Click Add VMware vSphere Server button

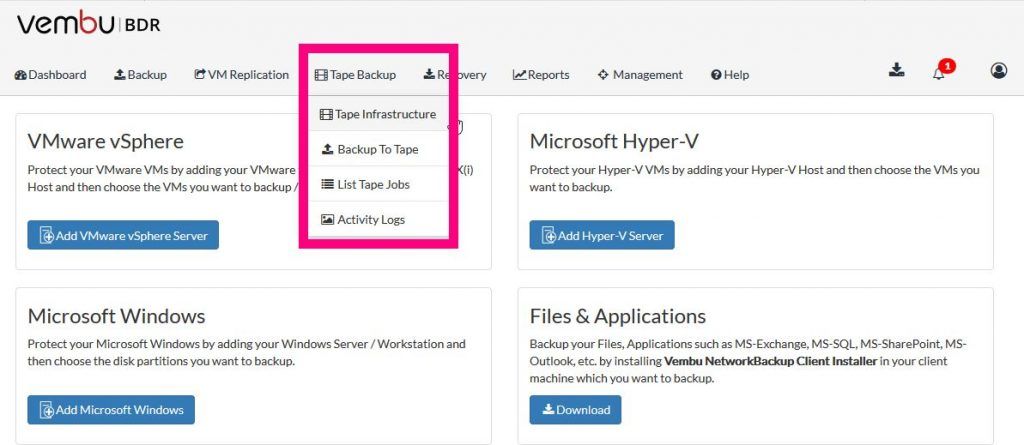coord(123,235)
